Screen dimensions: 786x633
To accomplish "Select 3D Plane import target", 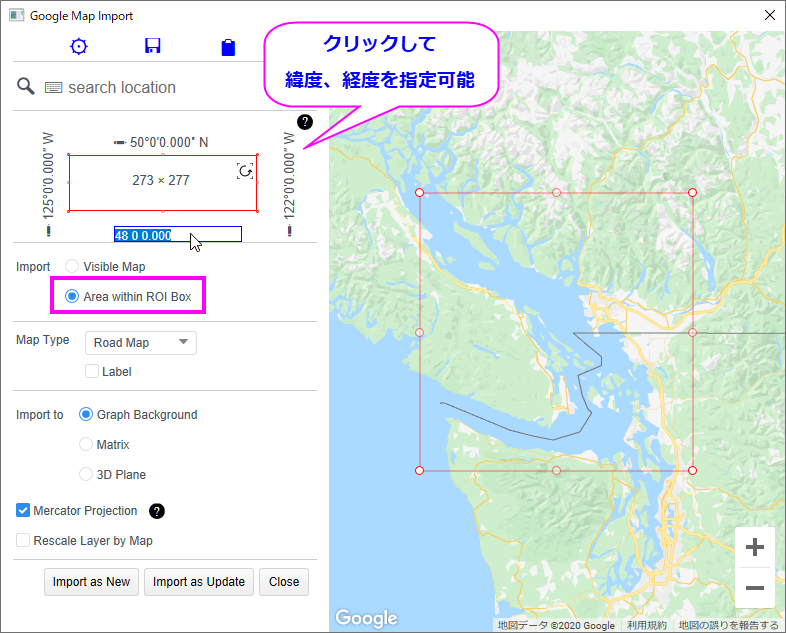I will [x=86, y=474].
